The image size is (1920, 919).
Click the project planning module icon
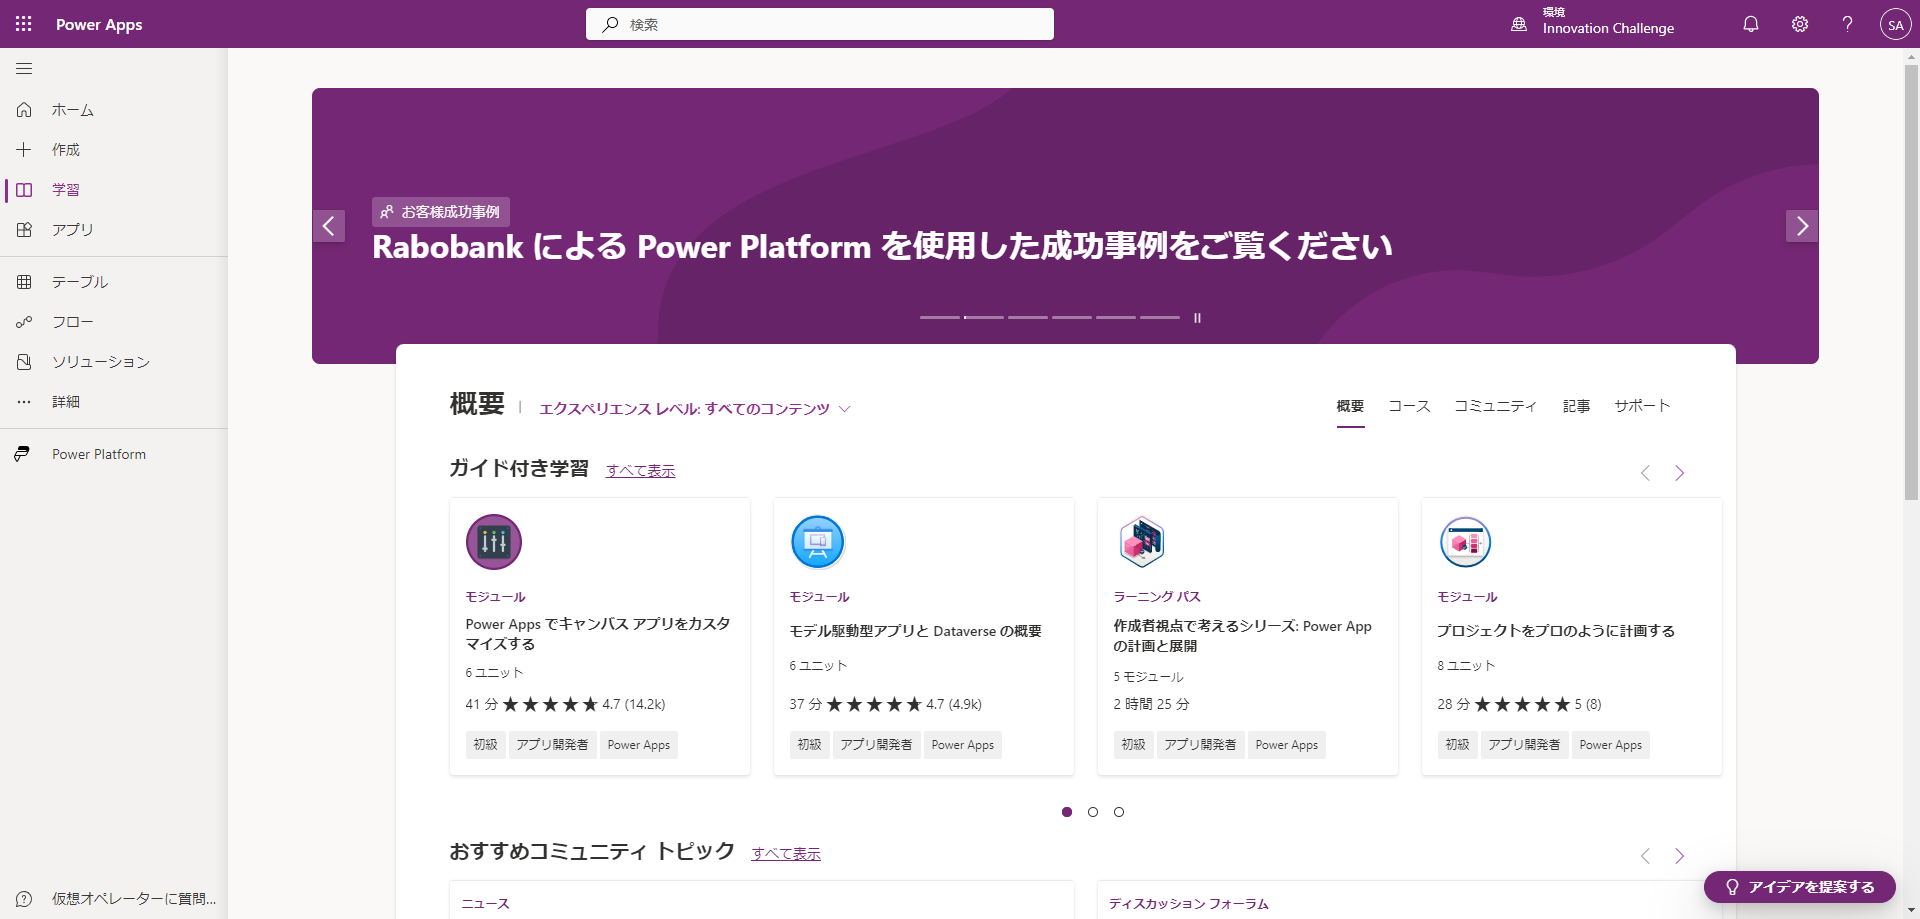1466,542
